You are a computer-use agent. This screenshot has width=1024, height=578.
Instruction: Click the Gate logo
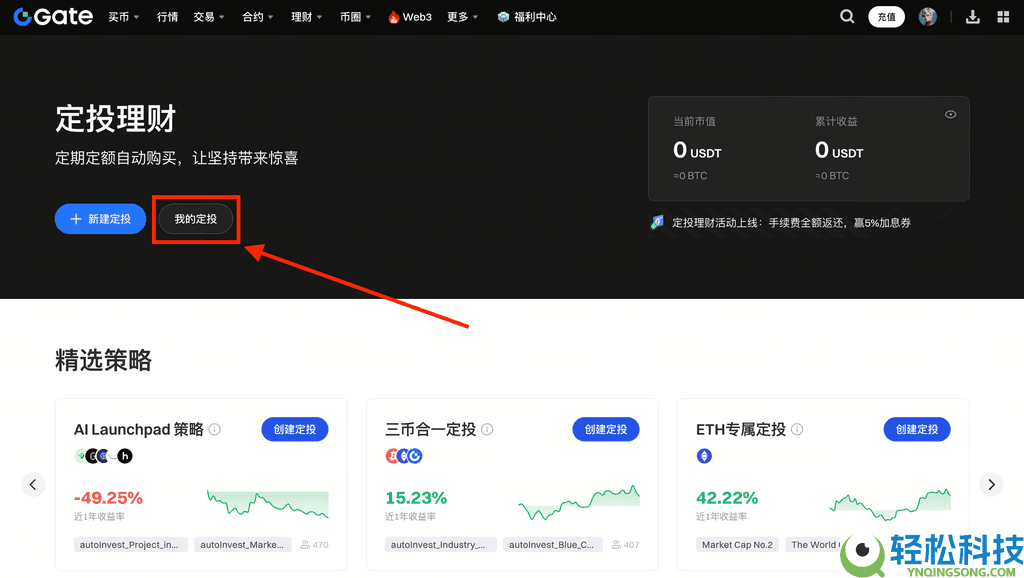[x=52, y=16]
